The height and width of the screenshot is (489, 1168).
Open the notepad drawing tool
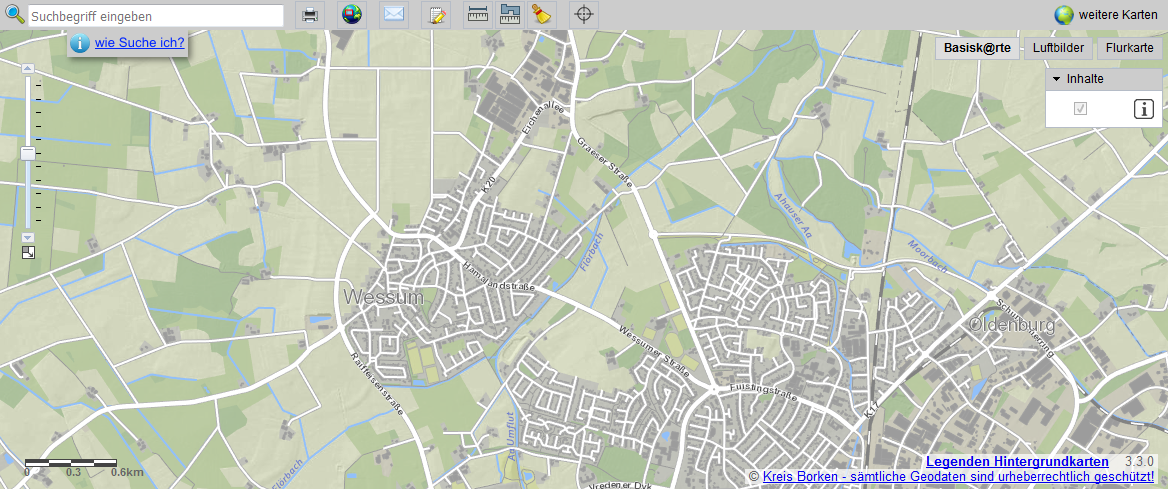436,14
